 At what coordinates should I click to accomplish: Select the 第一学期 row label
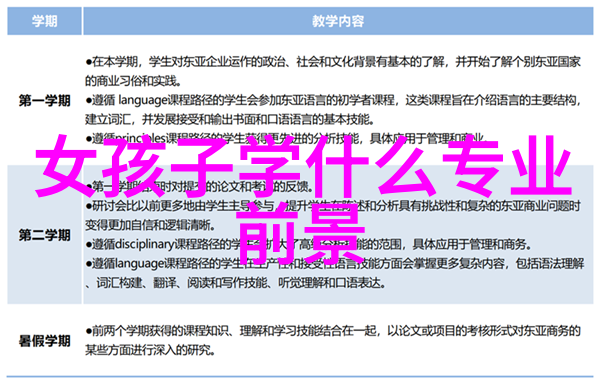pyautogui.click(x=44, y=101)
